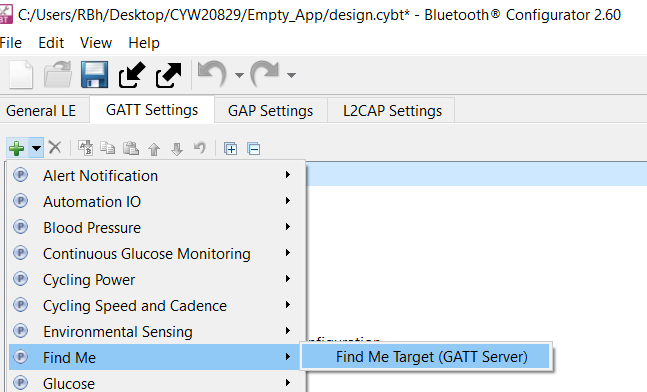The image size is (647, 392).
Task: Click the Delete X icon
Action: pyautogui.click(x=54, y=147)
